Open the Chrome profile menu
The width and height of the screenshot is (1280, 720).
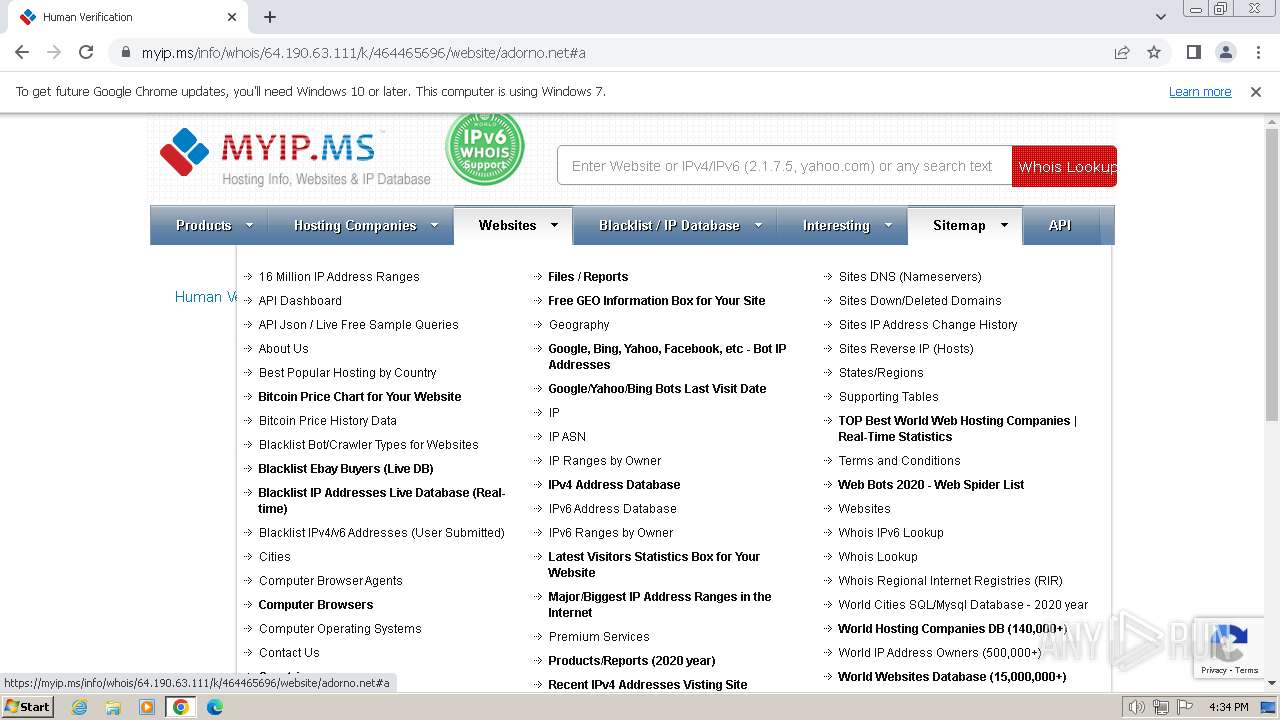click(1225, 52)
